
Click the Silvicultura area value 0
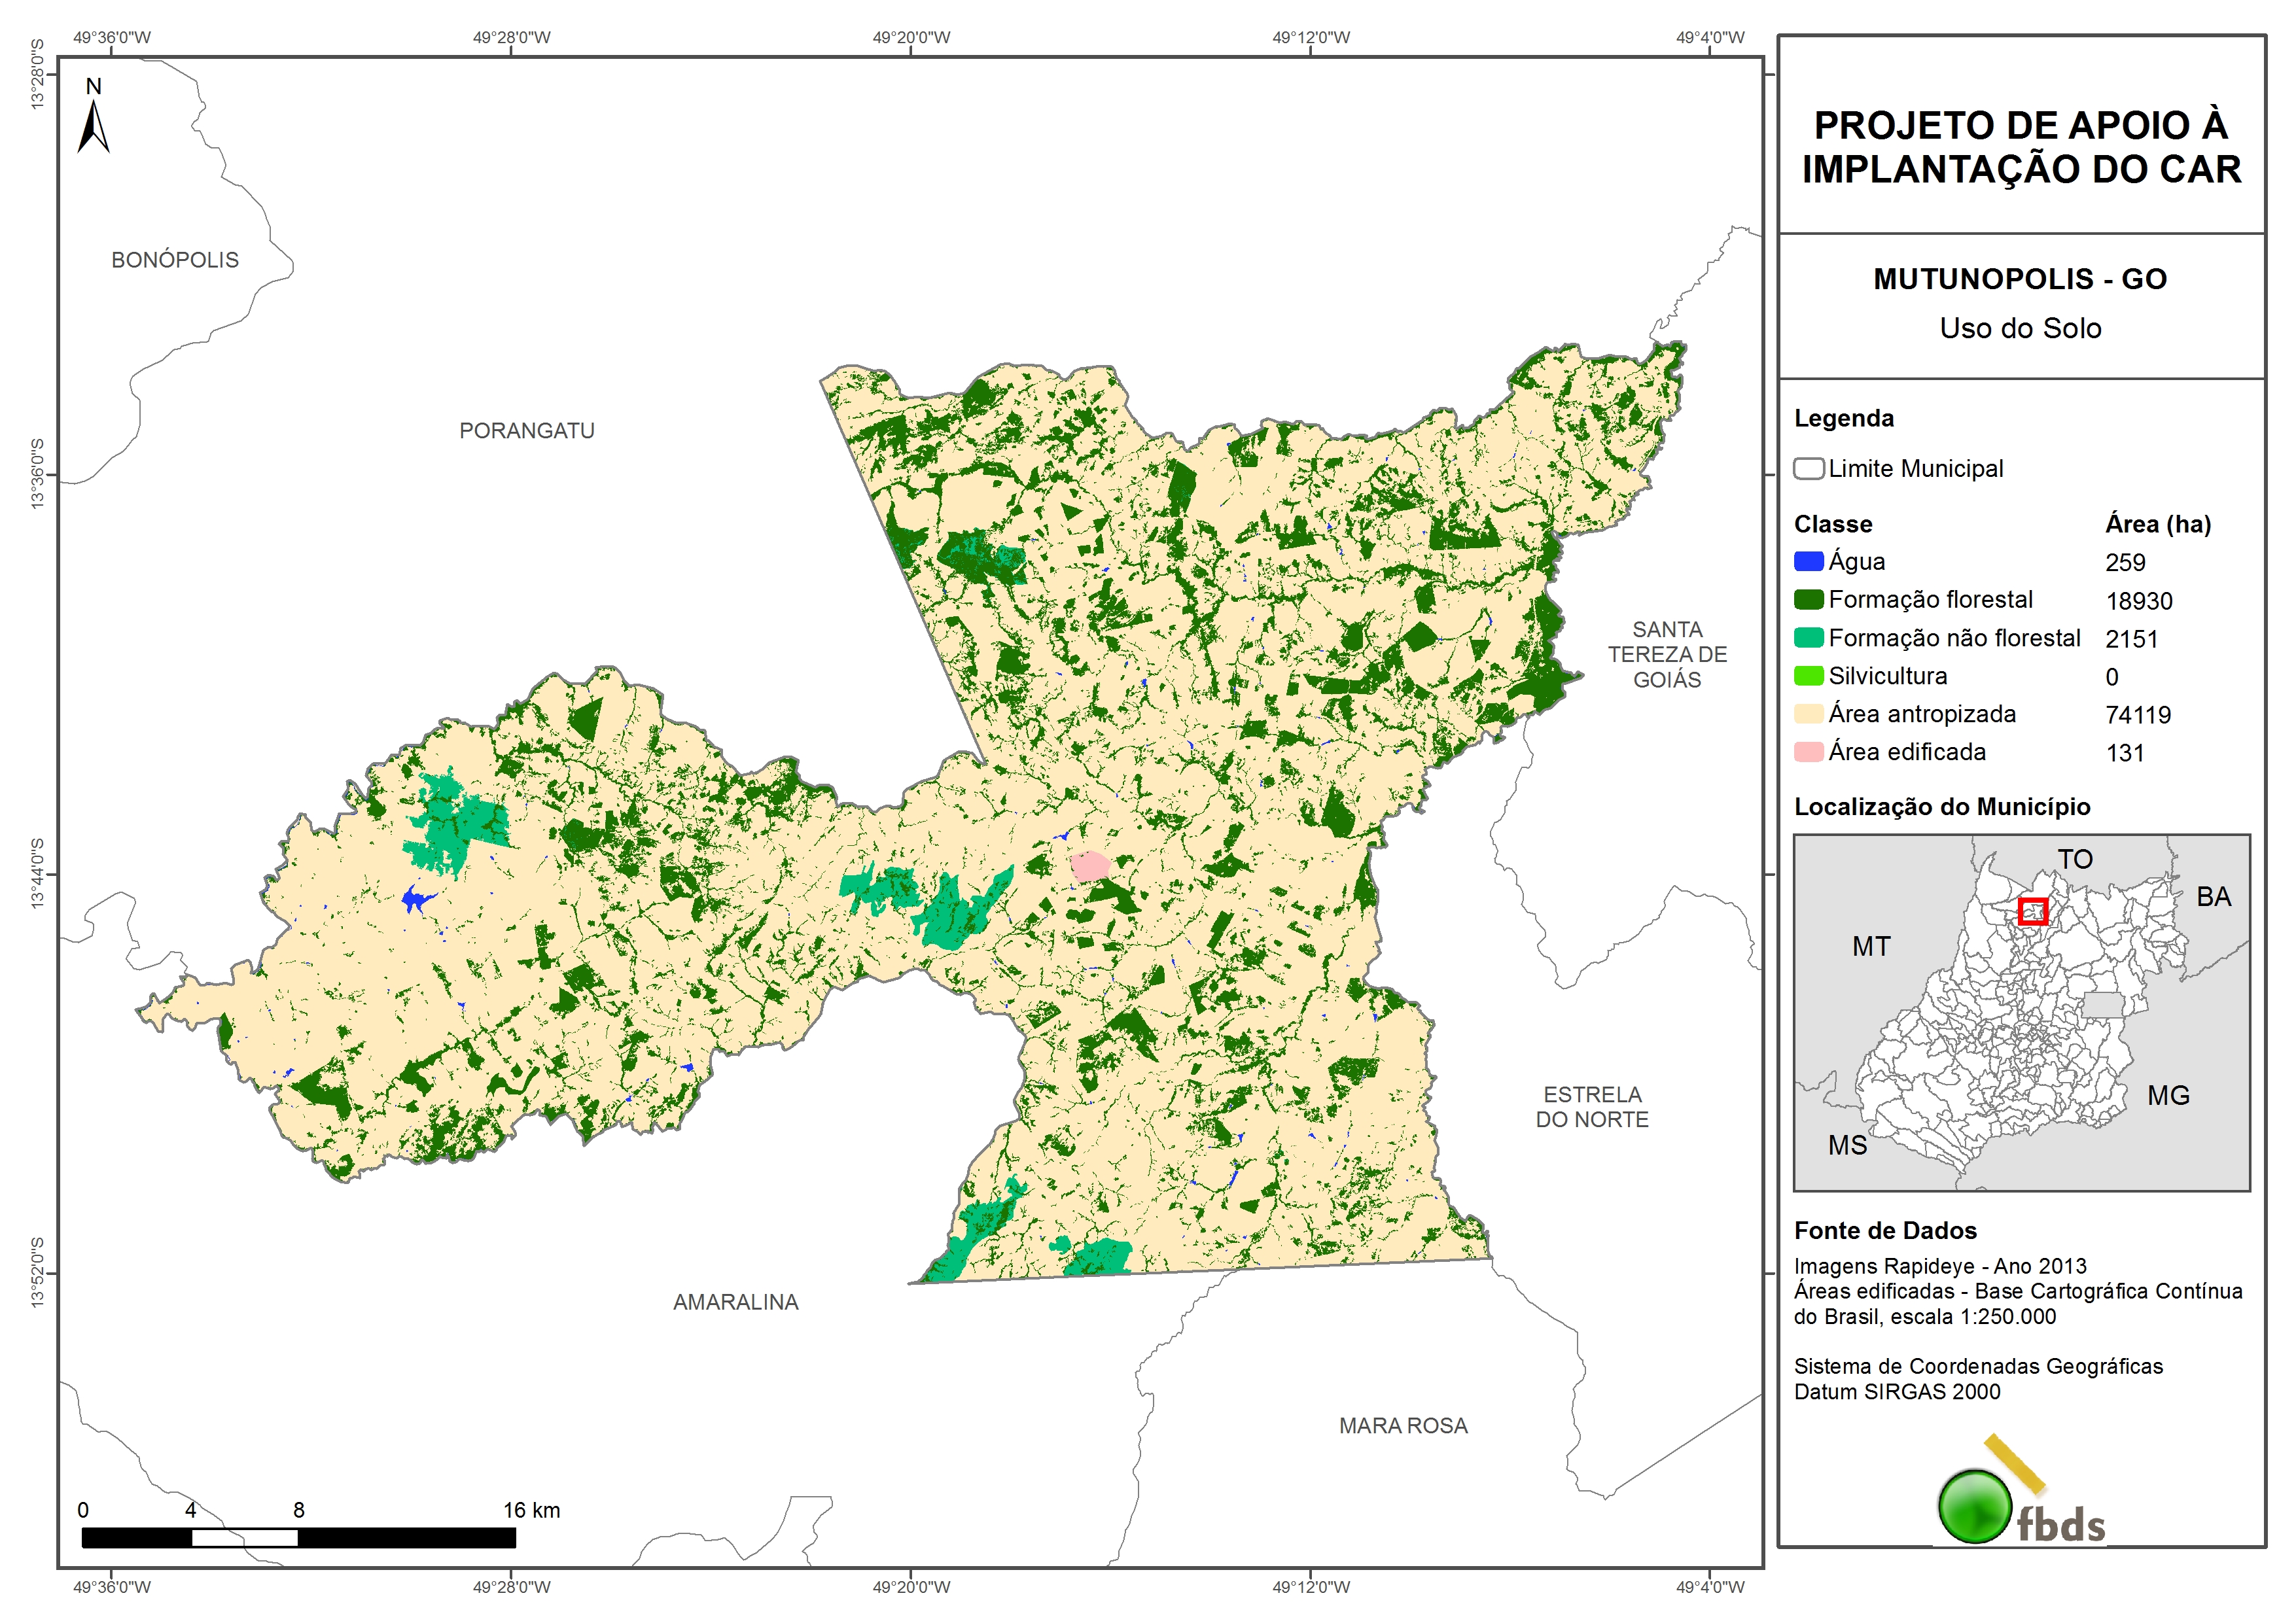pyautogui.click(x=2112, y=677)
